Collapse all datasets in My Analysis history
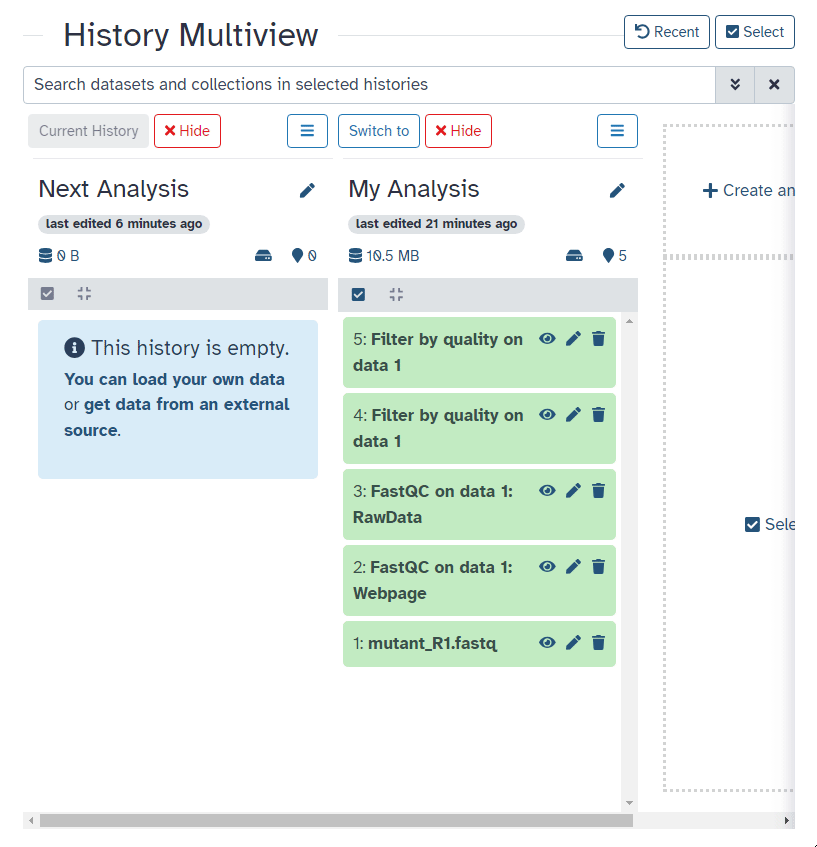Screen dimensions: 817x847 [x=396, y=294]
